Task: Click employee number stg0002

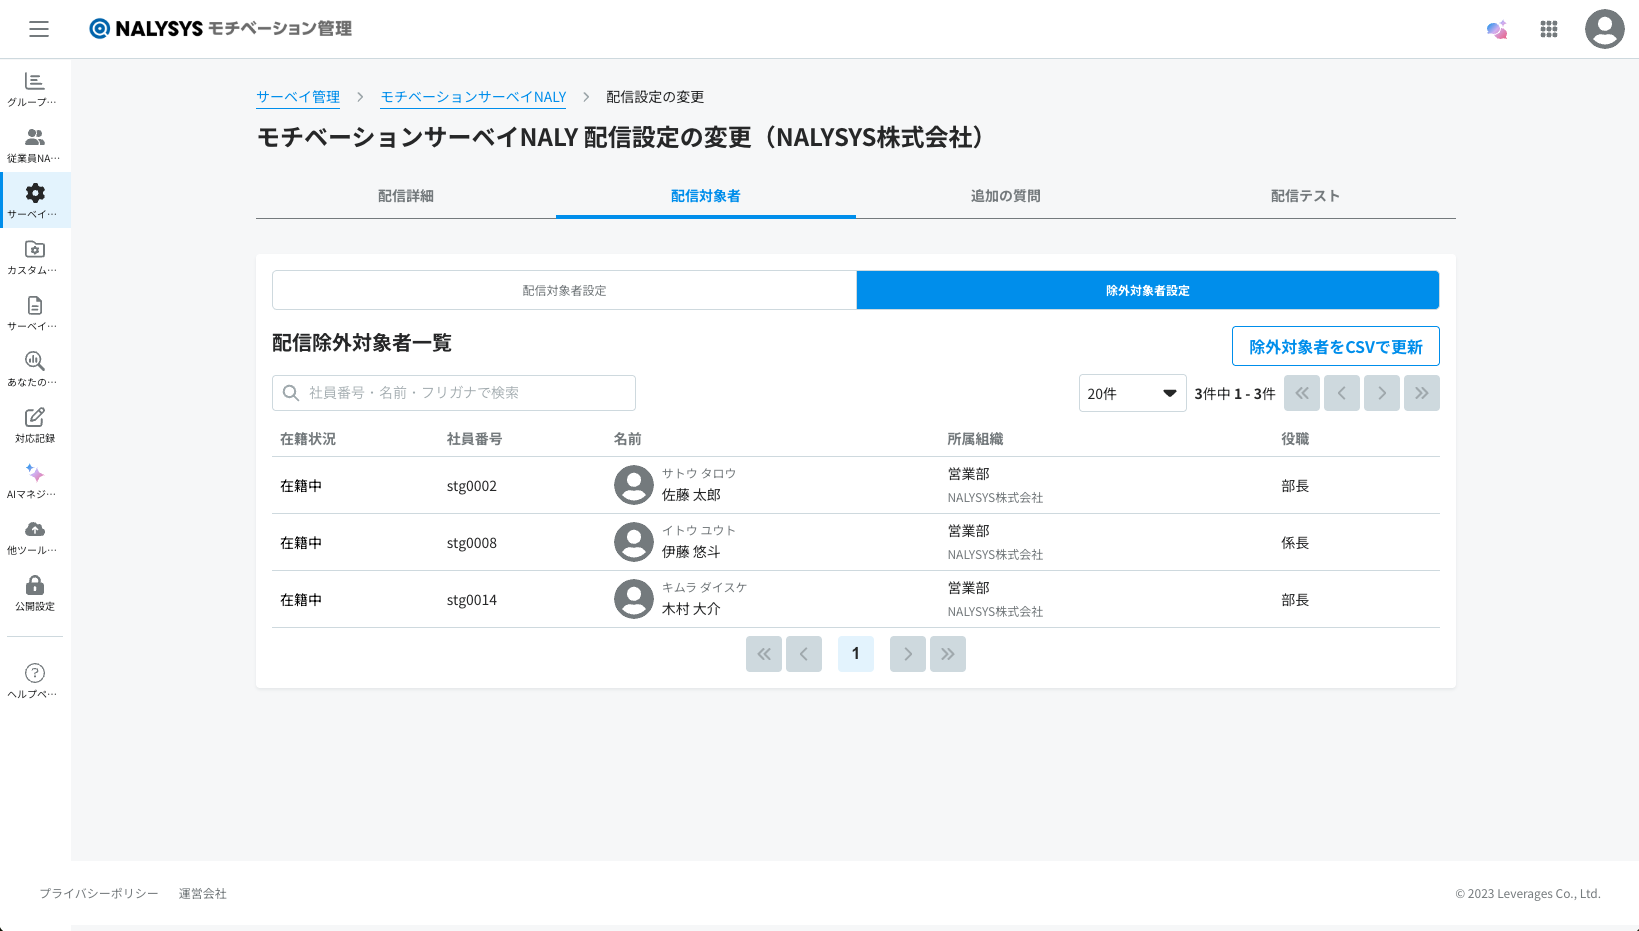Action: coord(472,486)
